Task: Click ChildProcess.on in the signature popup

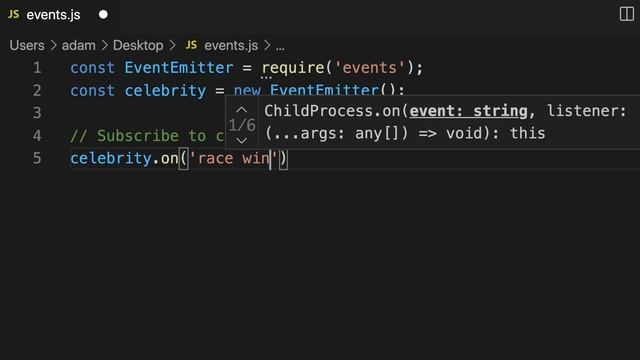Action: click(332, 111)
